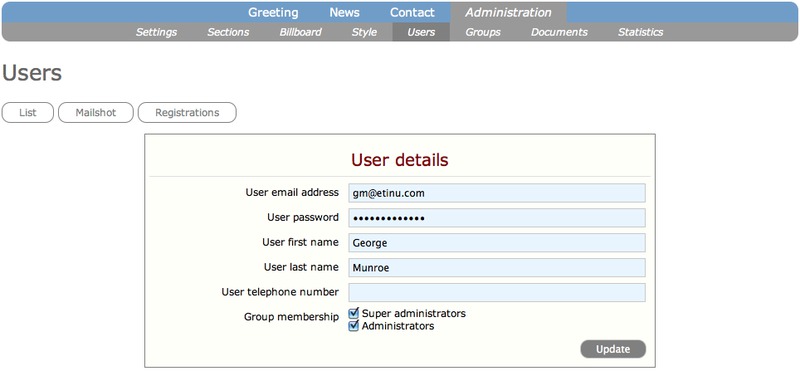Click the Group membership label
The width and height of the screenshot is (800, 371).
tap(291, 317)
